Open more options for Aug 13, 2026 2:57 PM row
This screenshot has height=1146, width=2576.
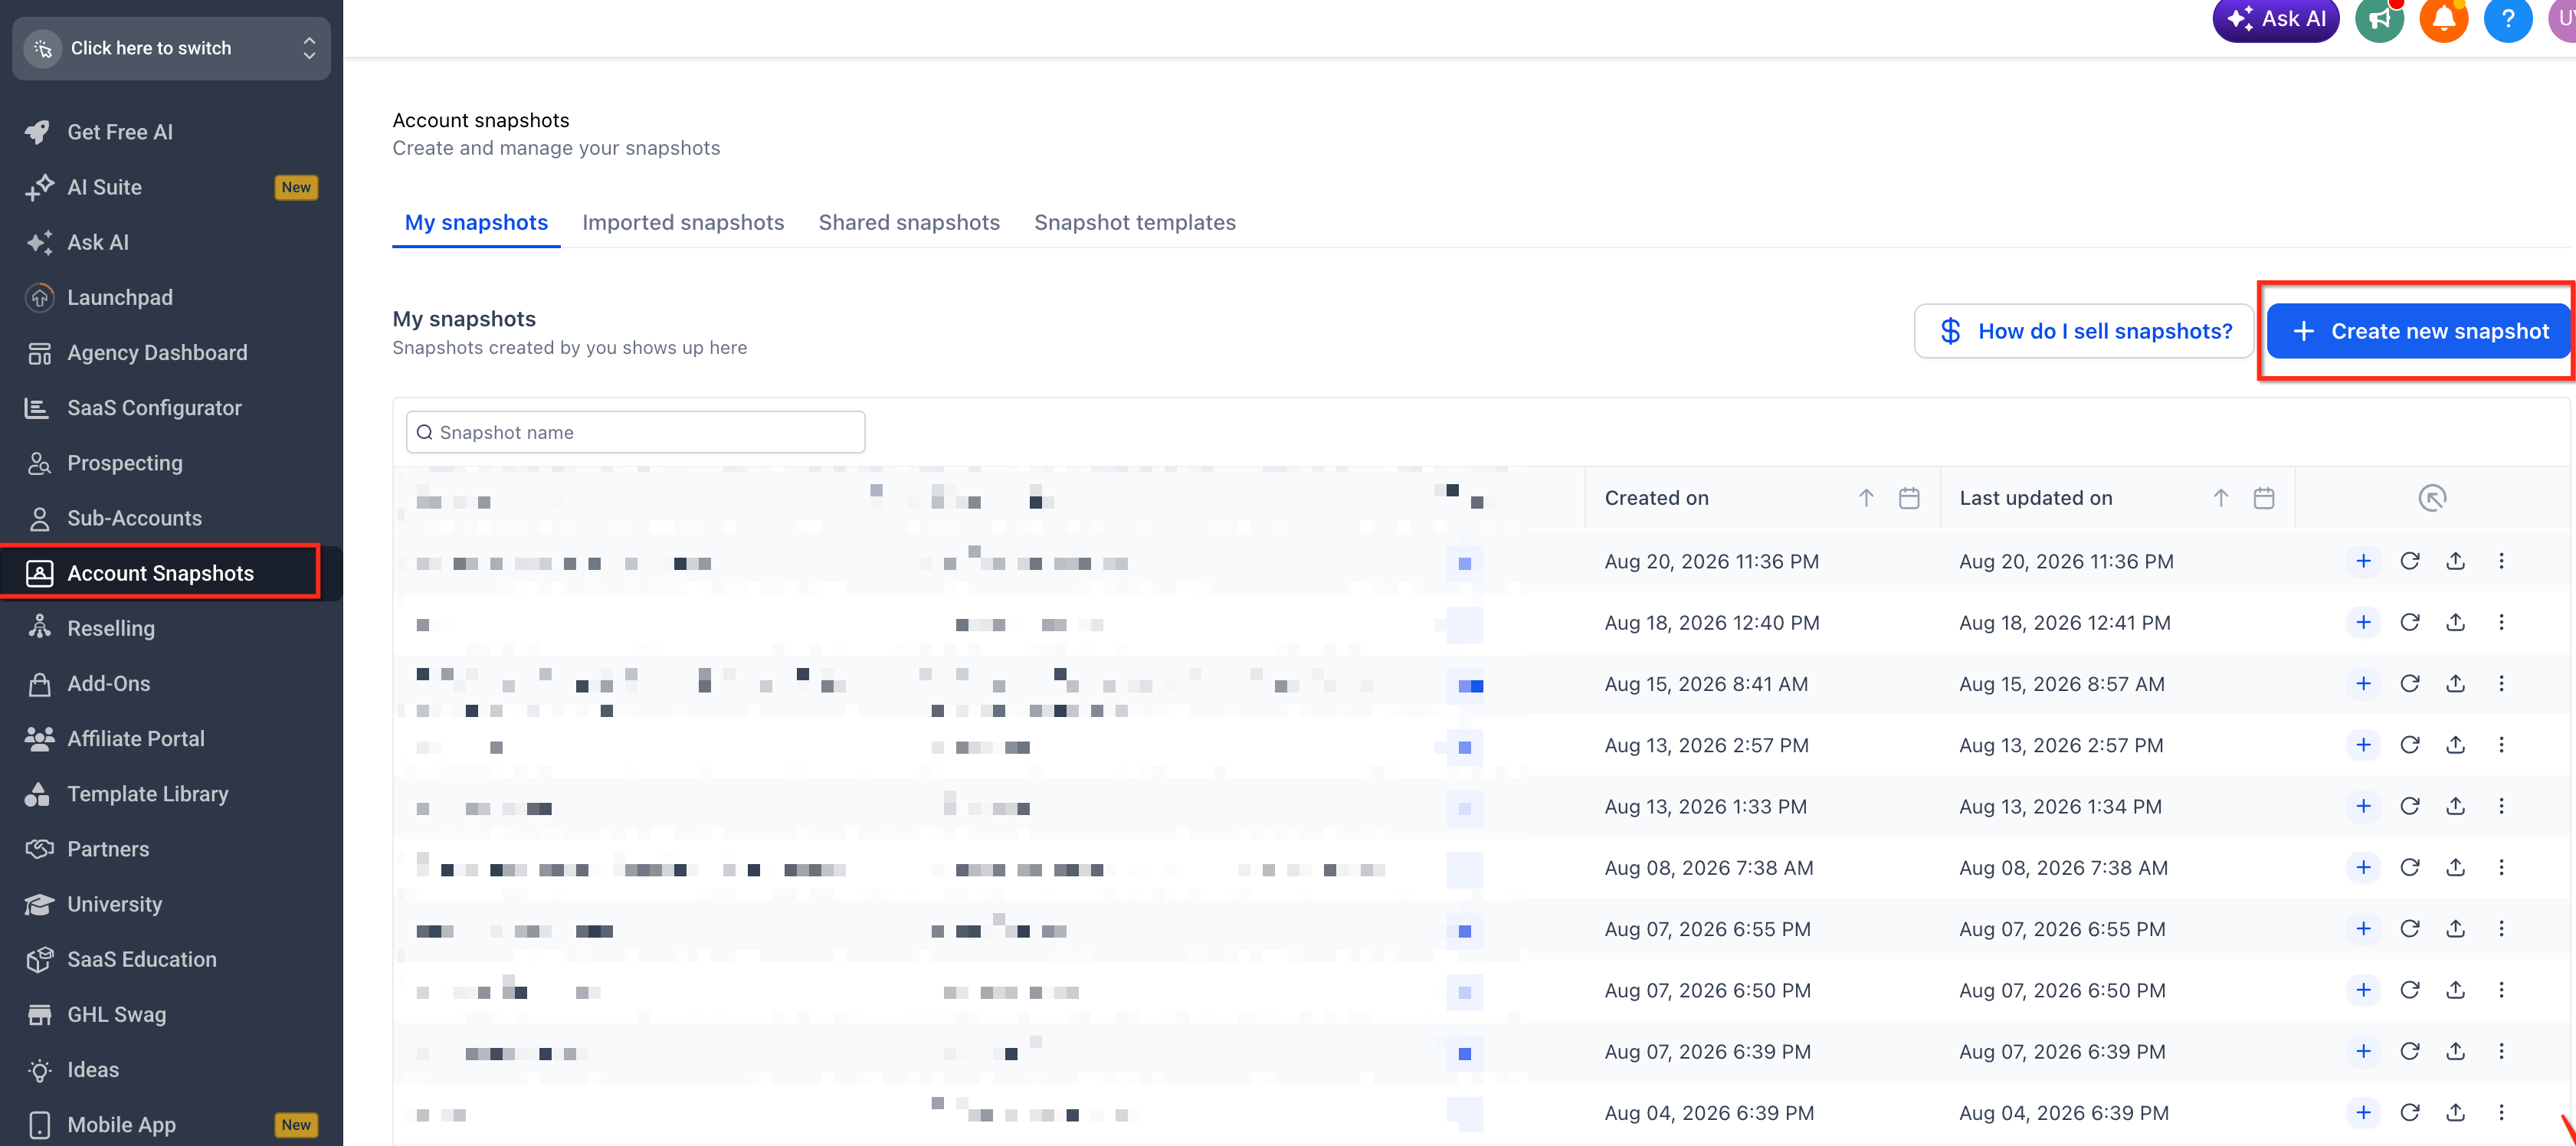(2501, 745)
